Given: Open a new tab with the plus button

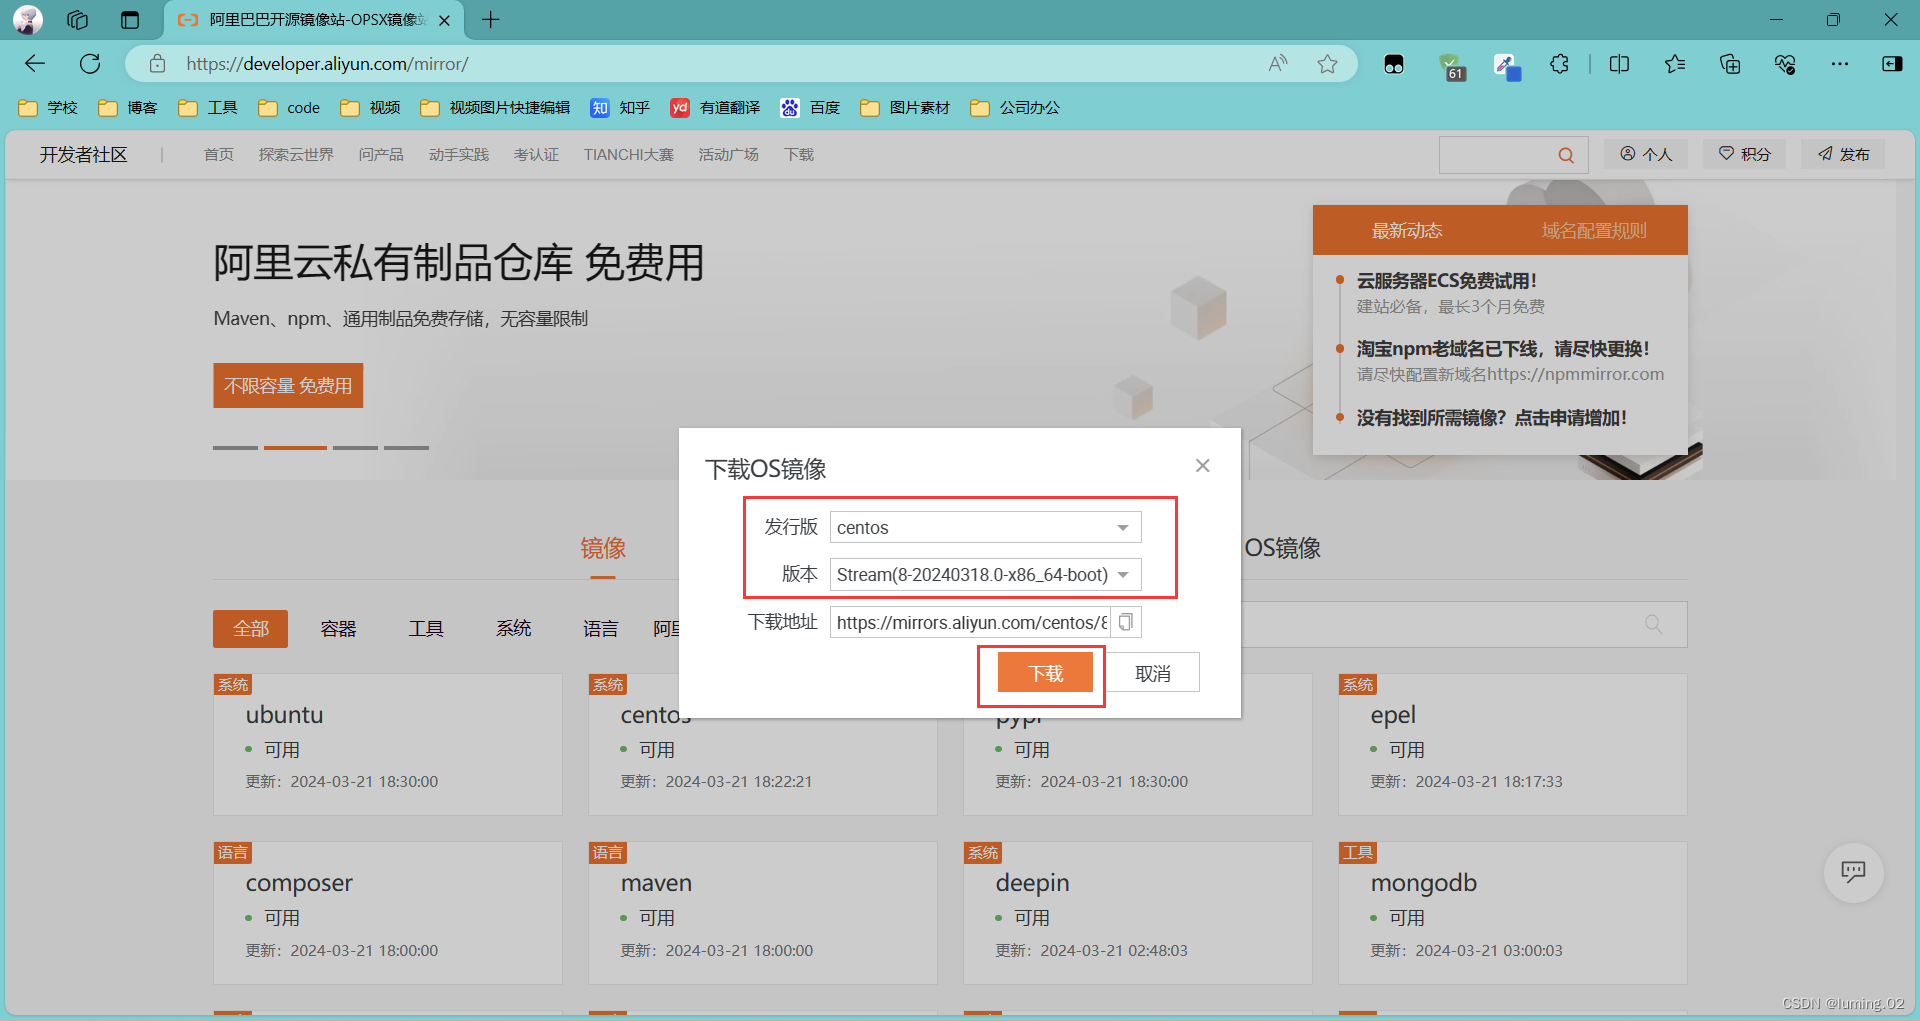Looking at the screenshot, I should pyautogui.click(x=490, y=20).
